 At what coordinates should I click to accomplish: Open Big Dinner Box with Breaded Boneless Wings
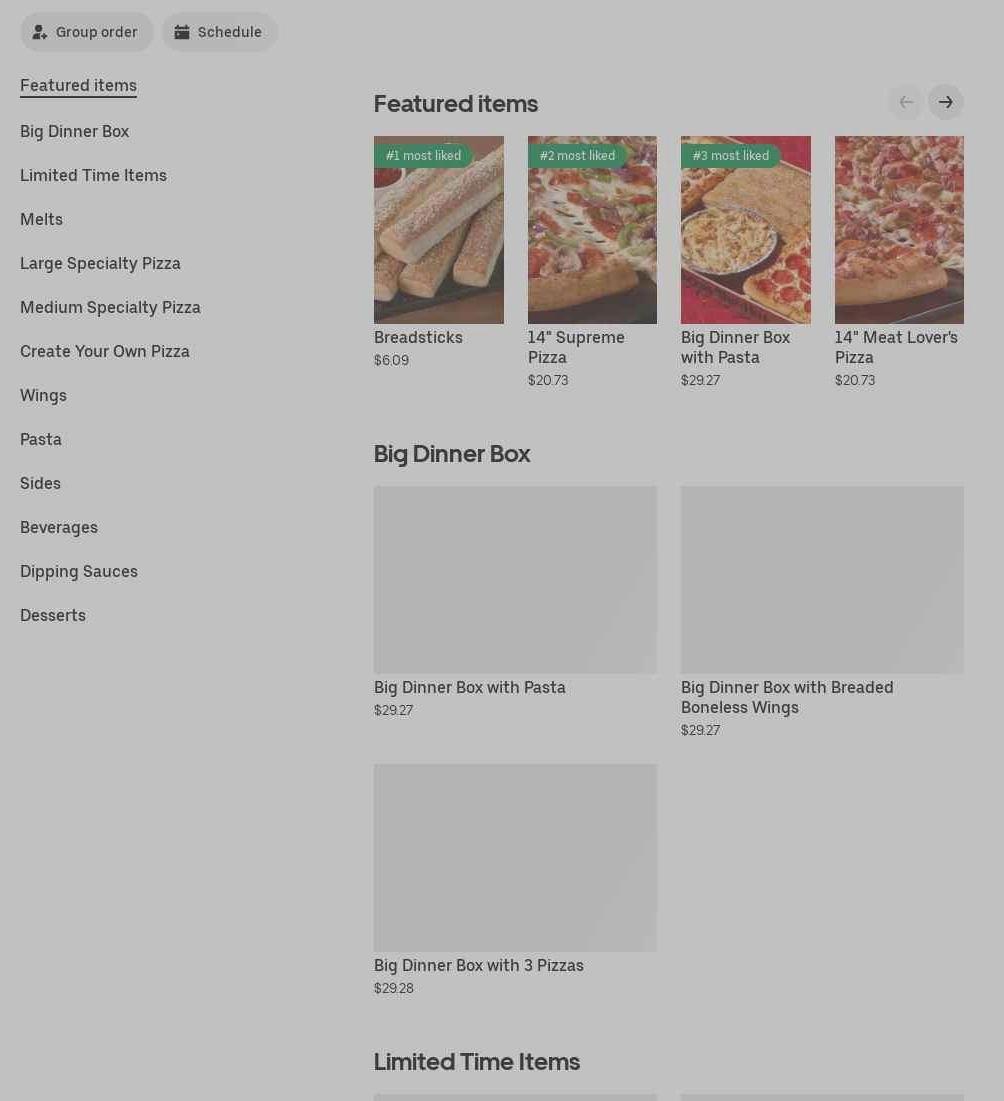tap(822, 611)
